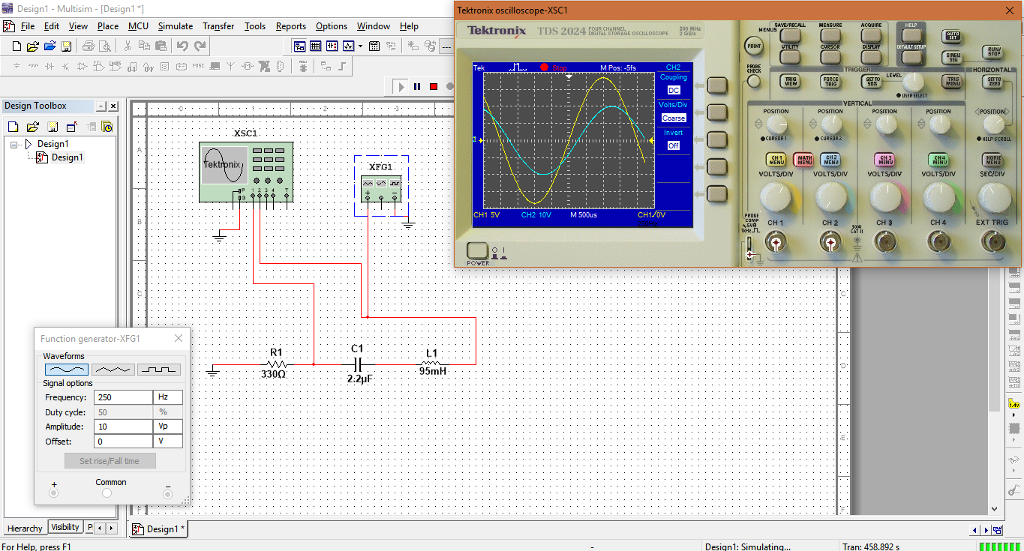Click the Frequency input field
The image size is (1024, 551).
tap(123, 397)
